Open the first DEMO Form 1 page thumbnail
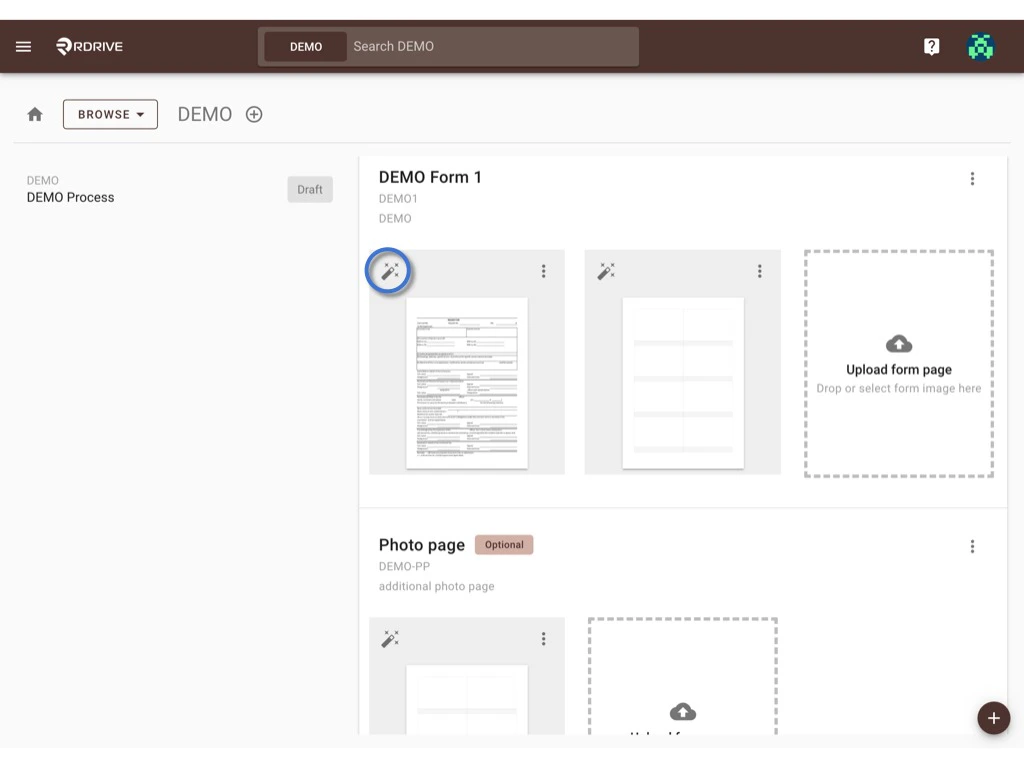 point(466,380)
